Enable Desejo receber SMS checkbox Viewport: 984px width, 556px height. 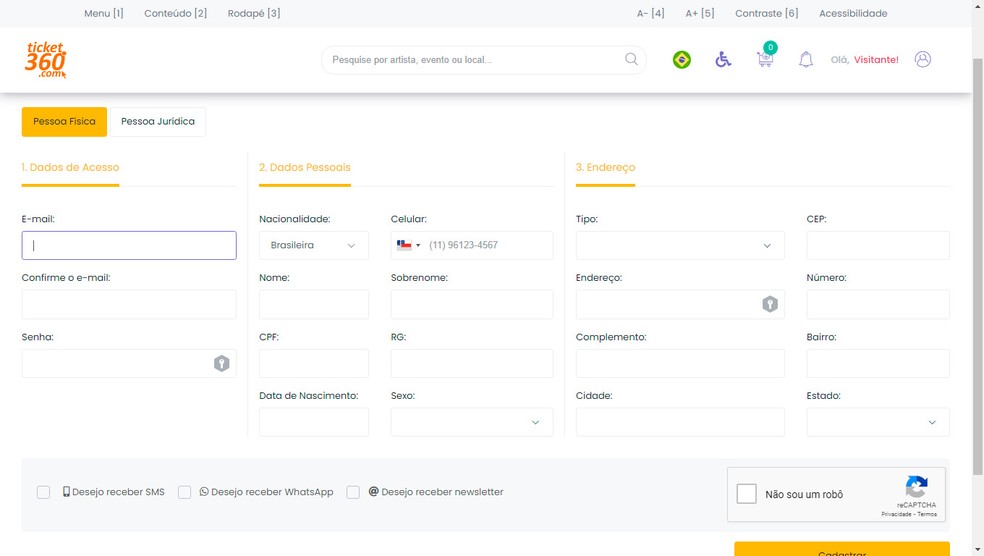click(44, 492)
